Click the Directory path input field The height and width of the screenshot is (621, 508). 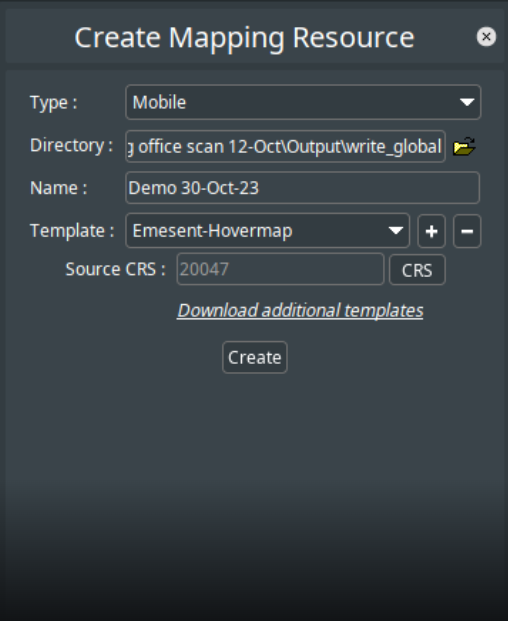click(x=285, y=146)
